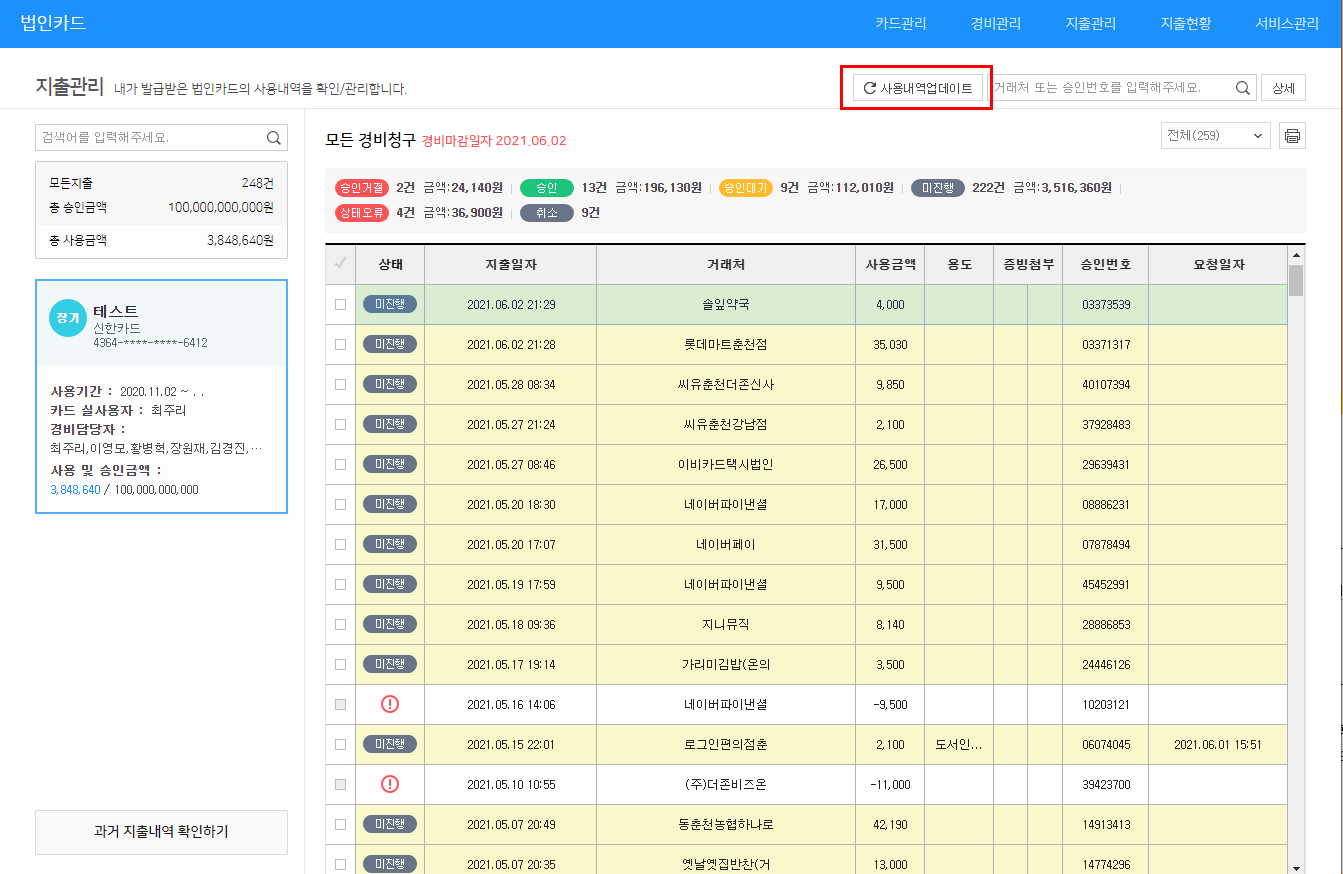Toggle the select-all checkbox in table header
The image size is (1343, 874).
pyautogui.click(x=340, y=264)
